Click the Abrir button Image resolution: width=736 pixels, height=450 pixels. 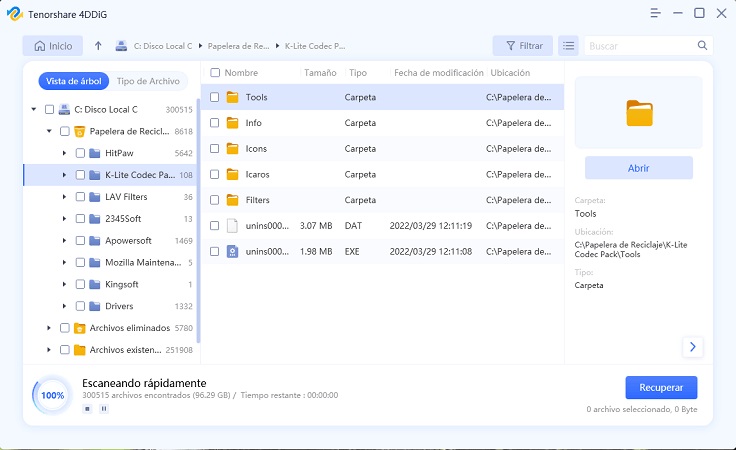[638, 168]
